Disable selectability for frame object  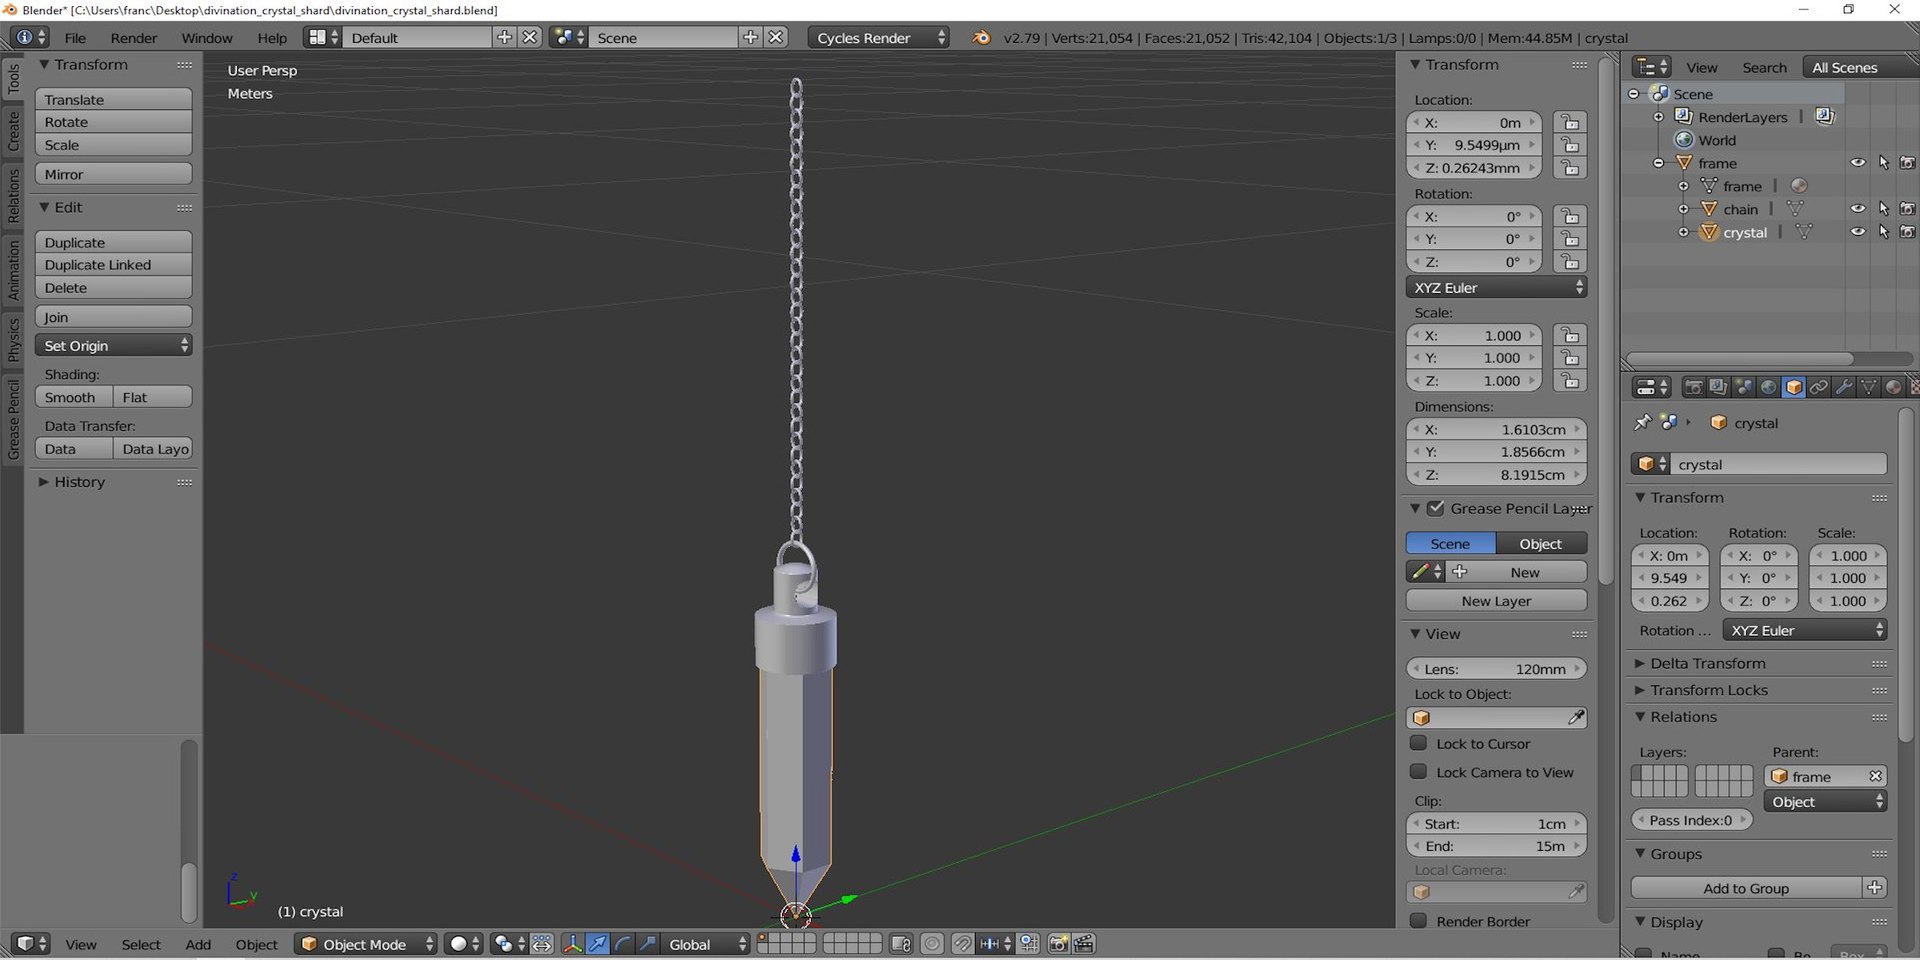pos(1883,163)
